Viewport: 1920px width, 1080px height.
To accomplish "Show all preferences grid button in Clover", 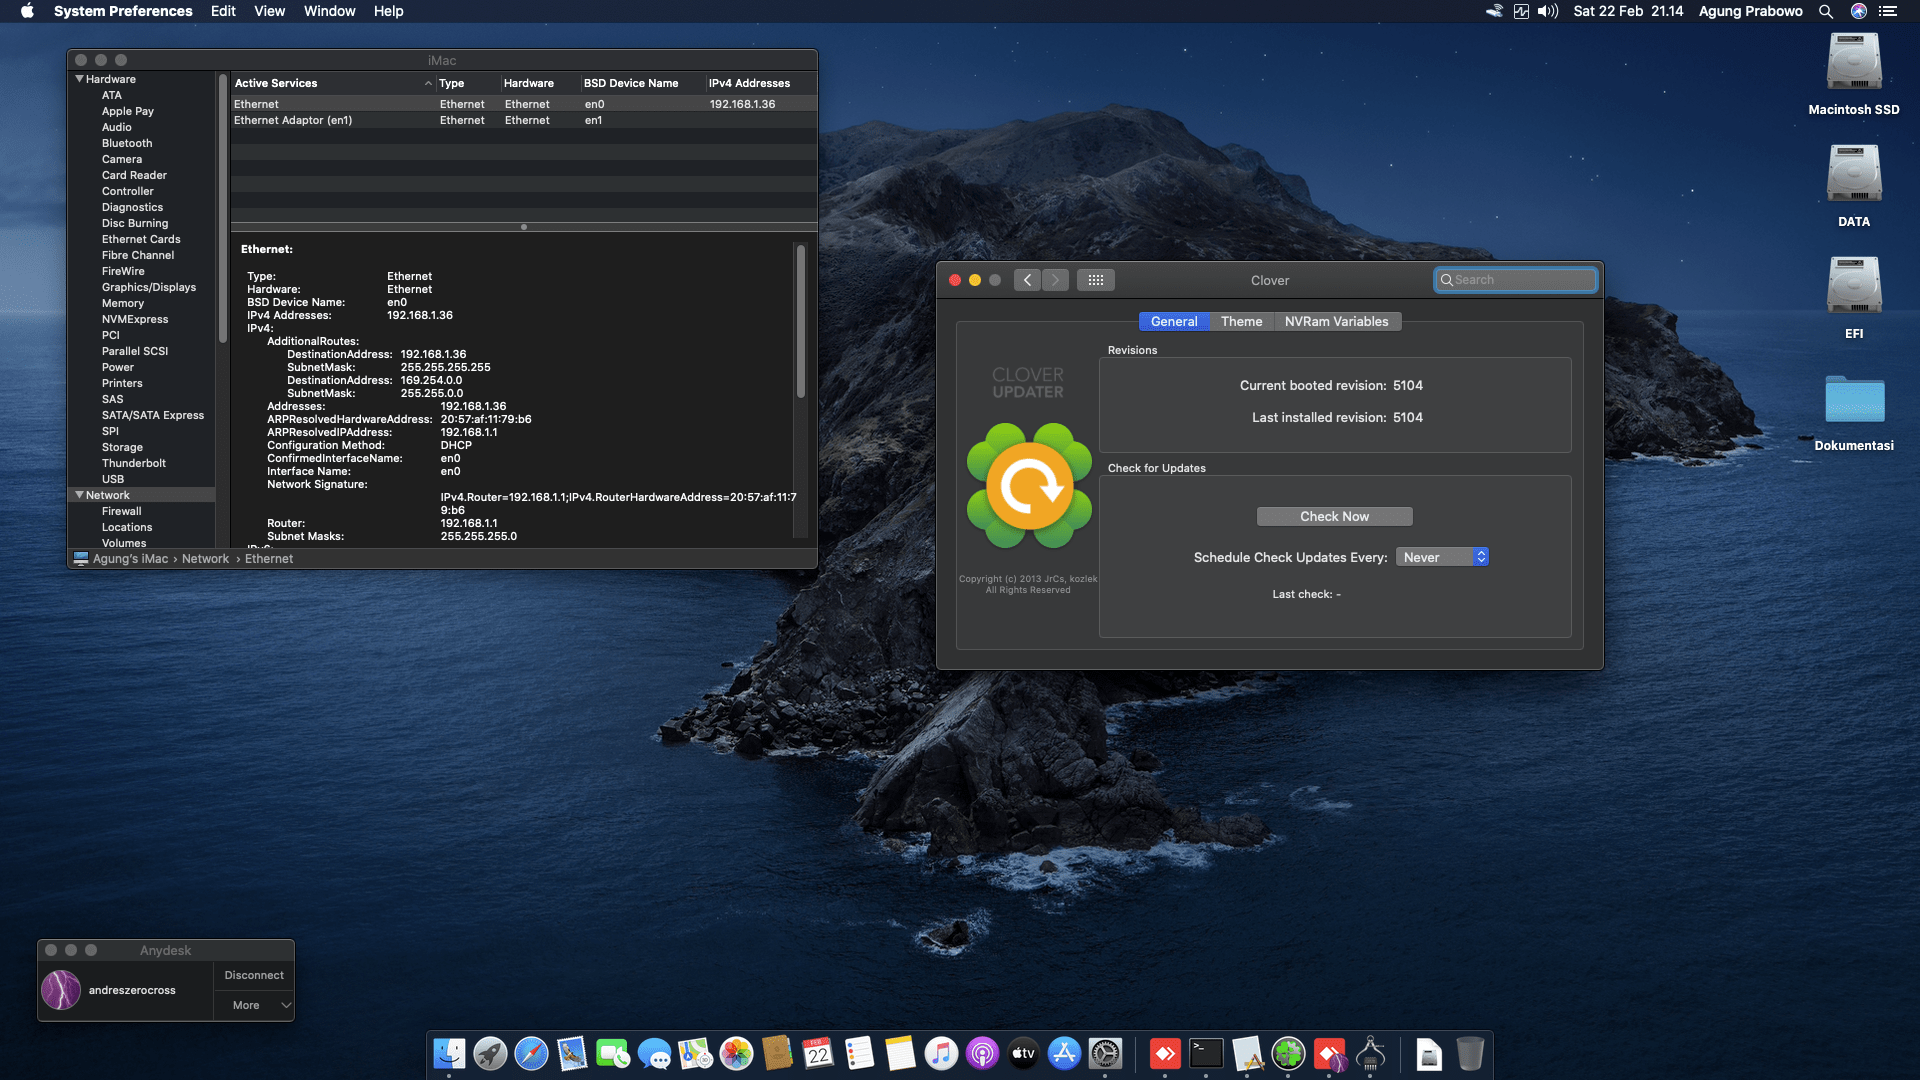I will [1096, 280].
